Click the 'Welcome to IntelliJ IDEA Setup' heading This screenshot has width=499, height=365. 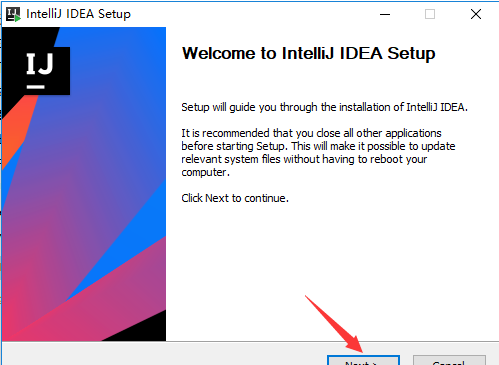pyautogui.click(x=308, y=53)
